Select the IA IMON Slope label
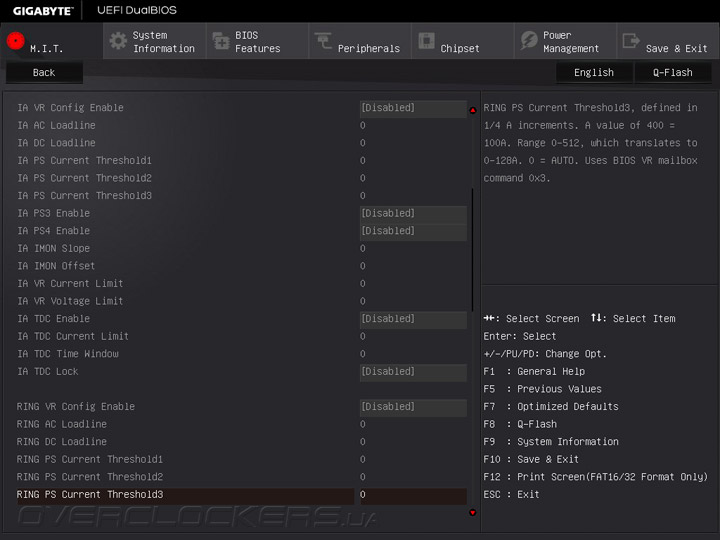Image resolution: width=720 pixels, height=540 pixels. [54, 248]
